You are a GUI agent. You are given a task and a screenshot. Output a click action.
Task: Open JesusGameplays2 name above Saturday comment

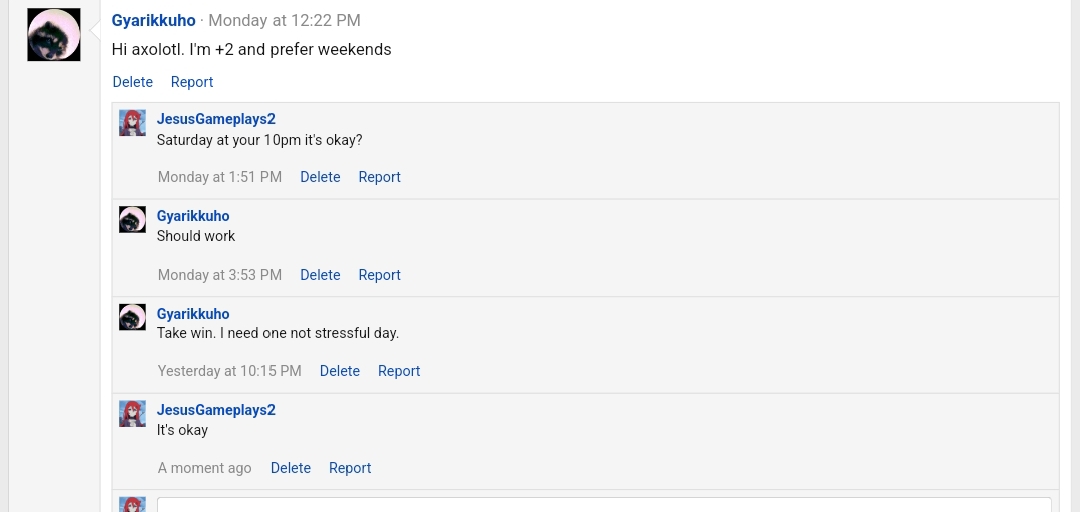click(x=216, y=119)
